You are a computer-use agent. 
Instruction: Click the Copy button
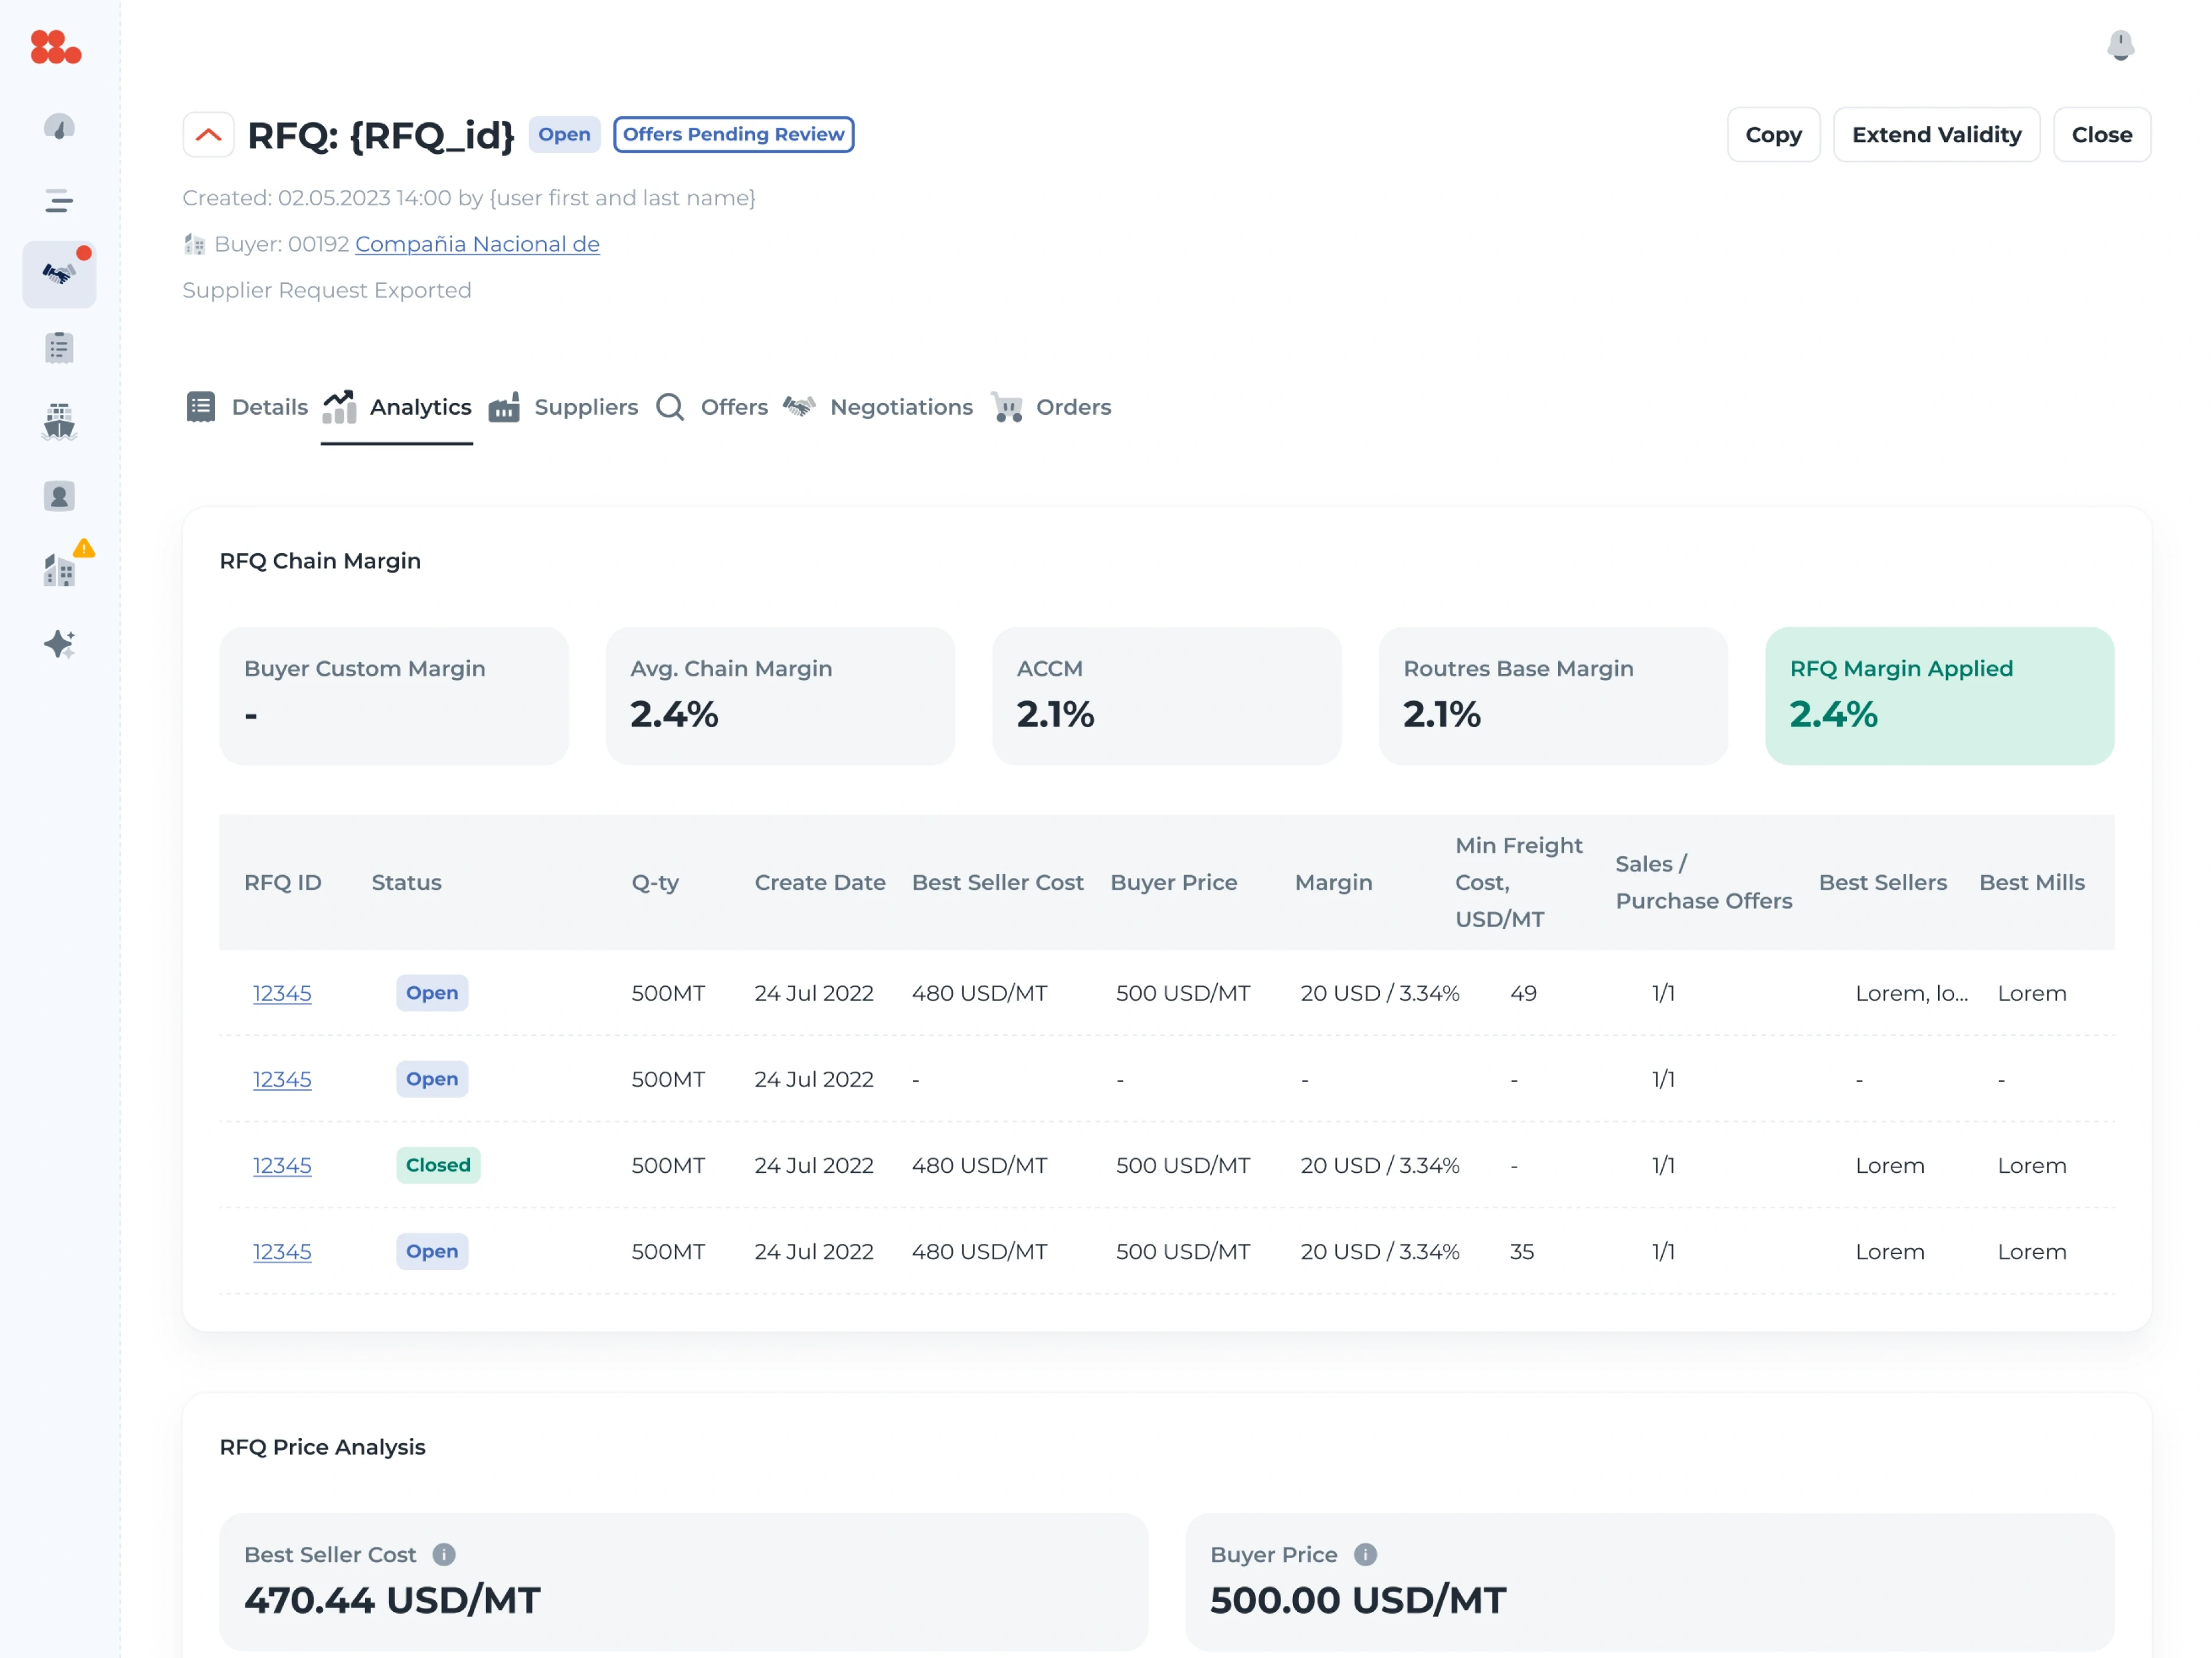pyautogui.click(x=1773, y=135)
